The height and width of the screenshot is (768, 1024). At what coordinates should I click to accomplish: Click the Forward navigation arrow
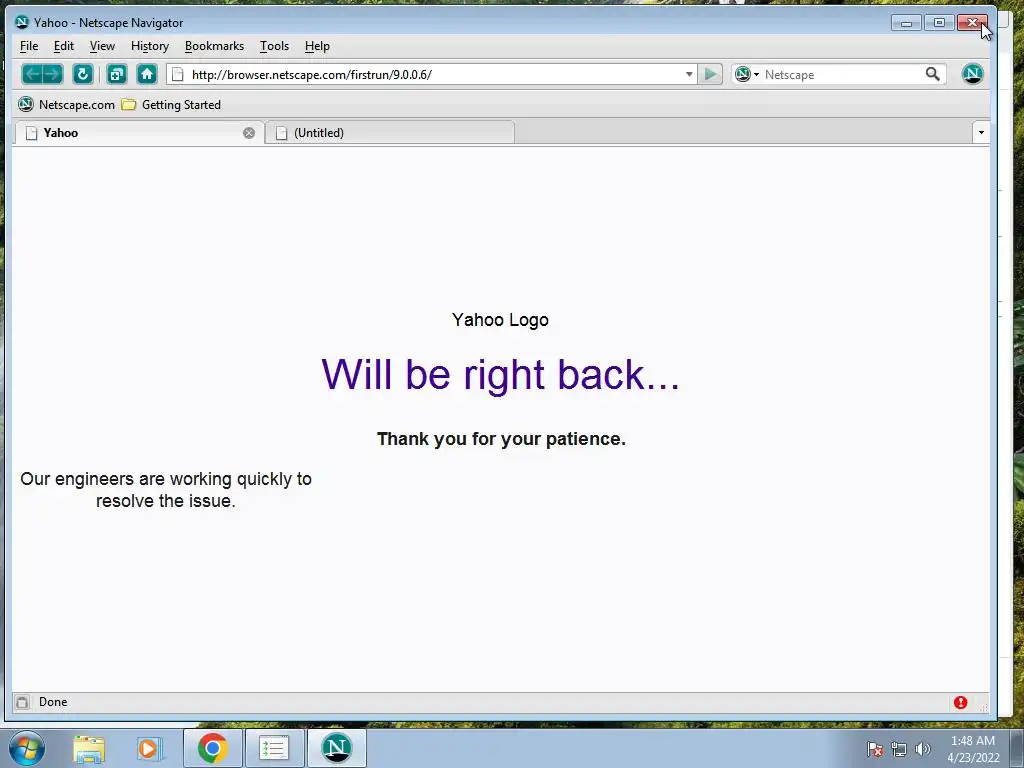click(x=53, y=74)
